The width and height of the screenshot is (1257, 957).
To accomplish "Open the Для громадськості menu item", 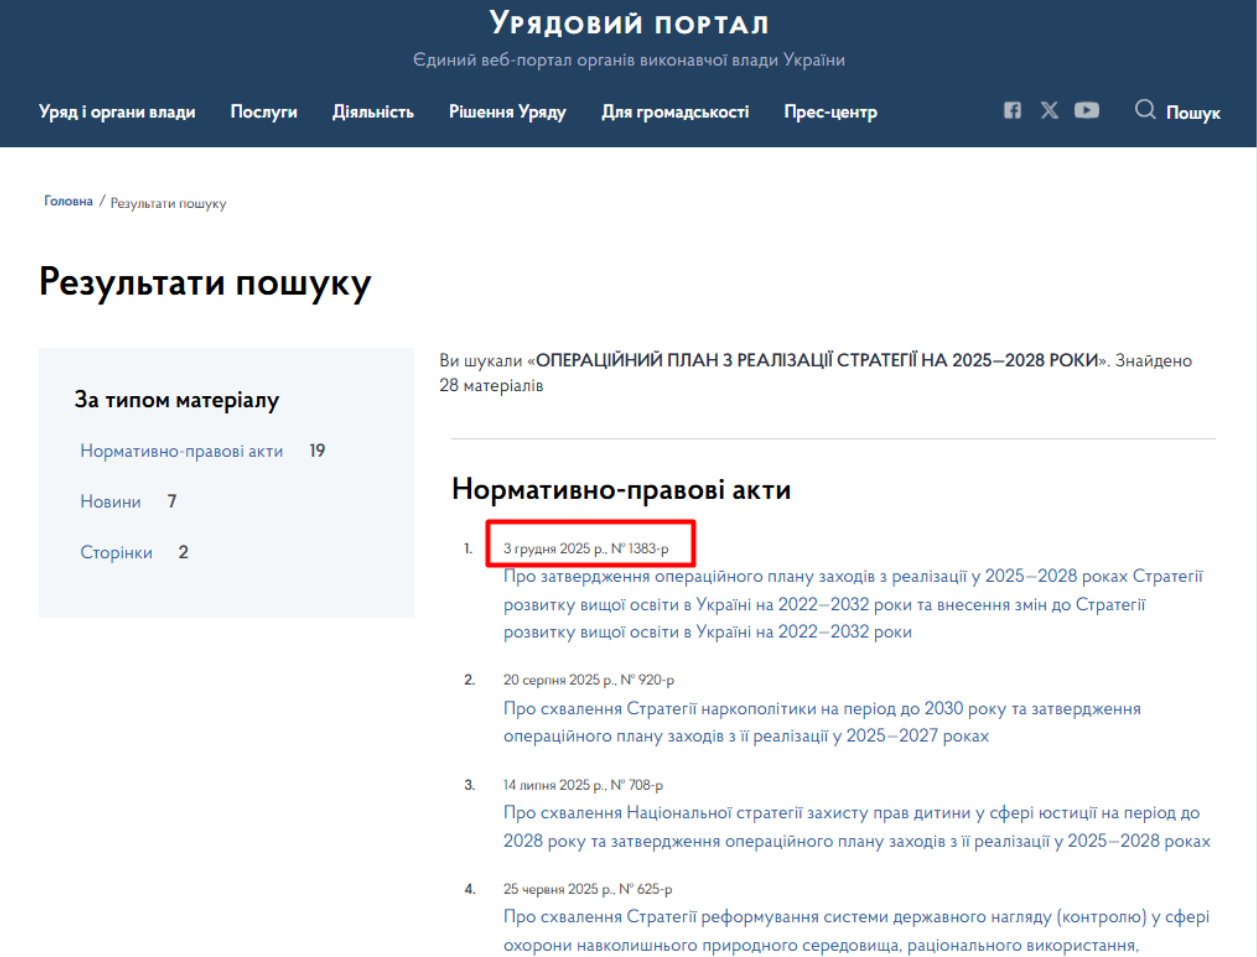I will [x=675, y=112].
